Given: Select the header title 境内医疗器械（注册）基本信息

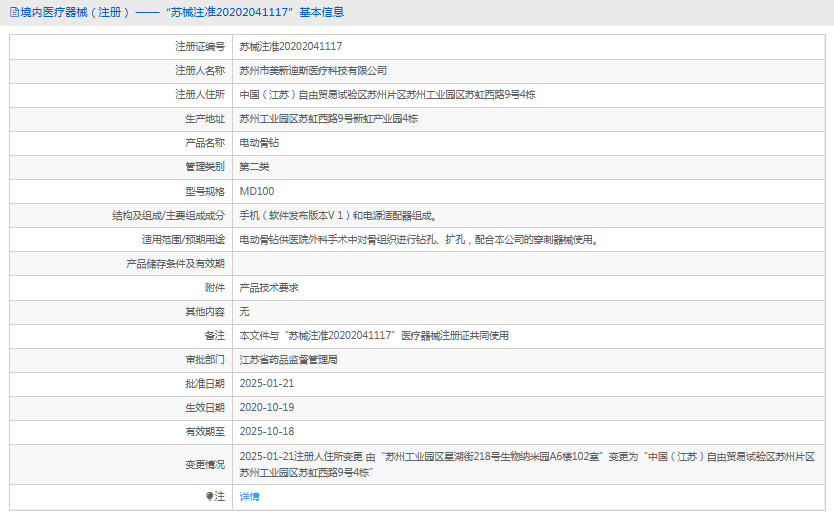Looking at the screenshot, I should tap(182, 12).
